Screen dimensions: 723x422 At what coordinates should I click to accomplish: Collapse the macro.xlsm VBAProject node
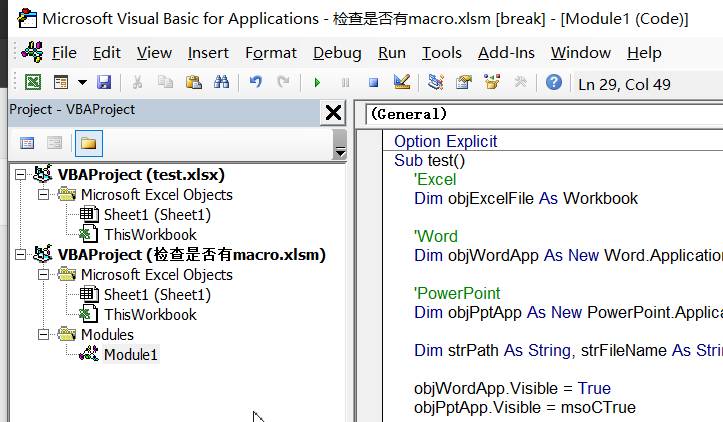pos(20,255)
